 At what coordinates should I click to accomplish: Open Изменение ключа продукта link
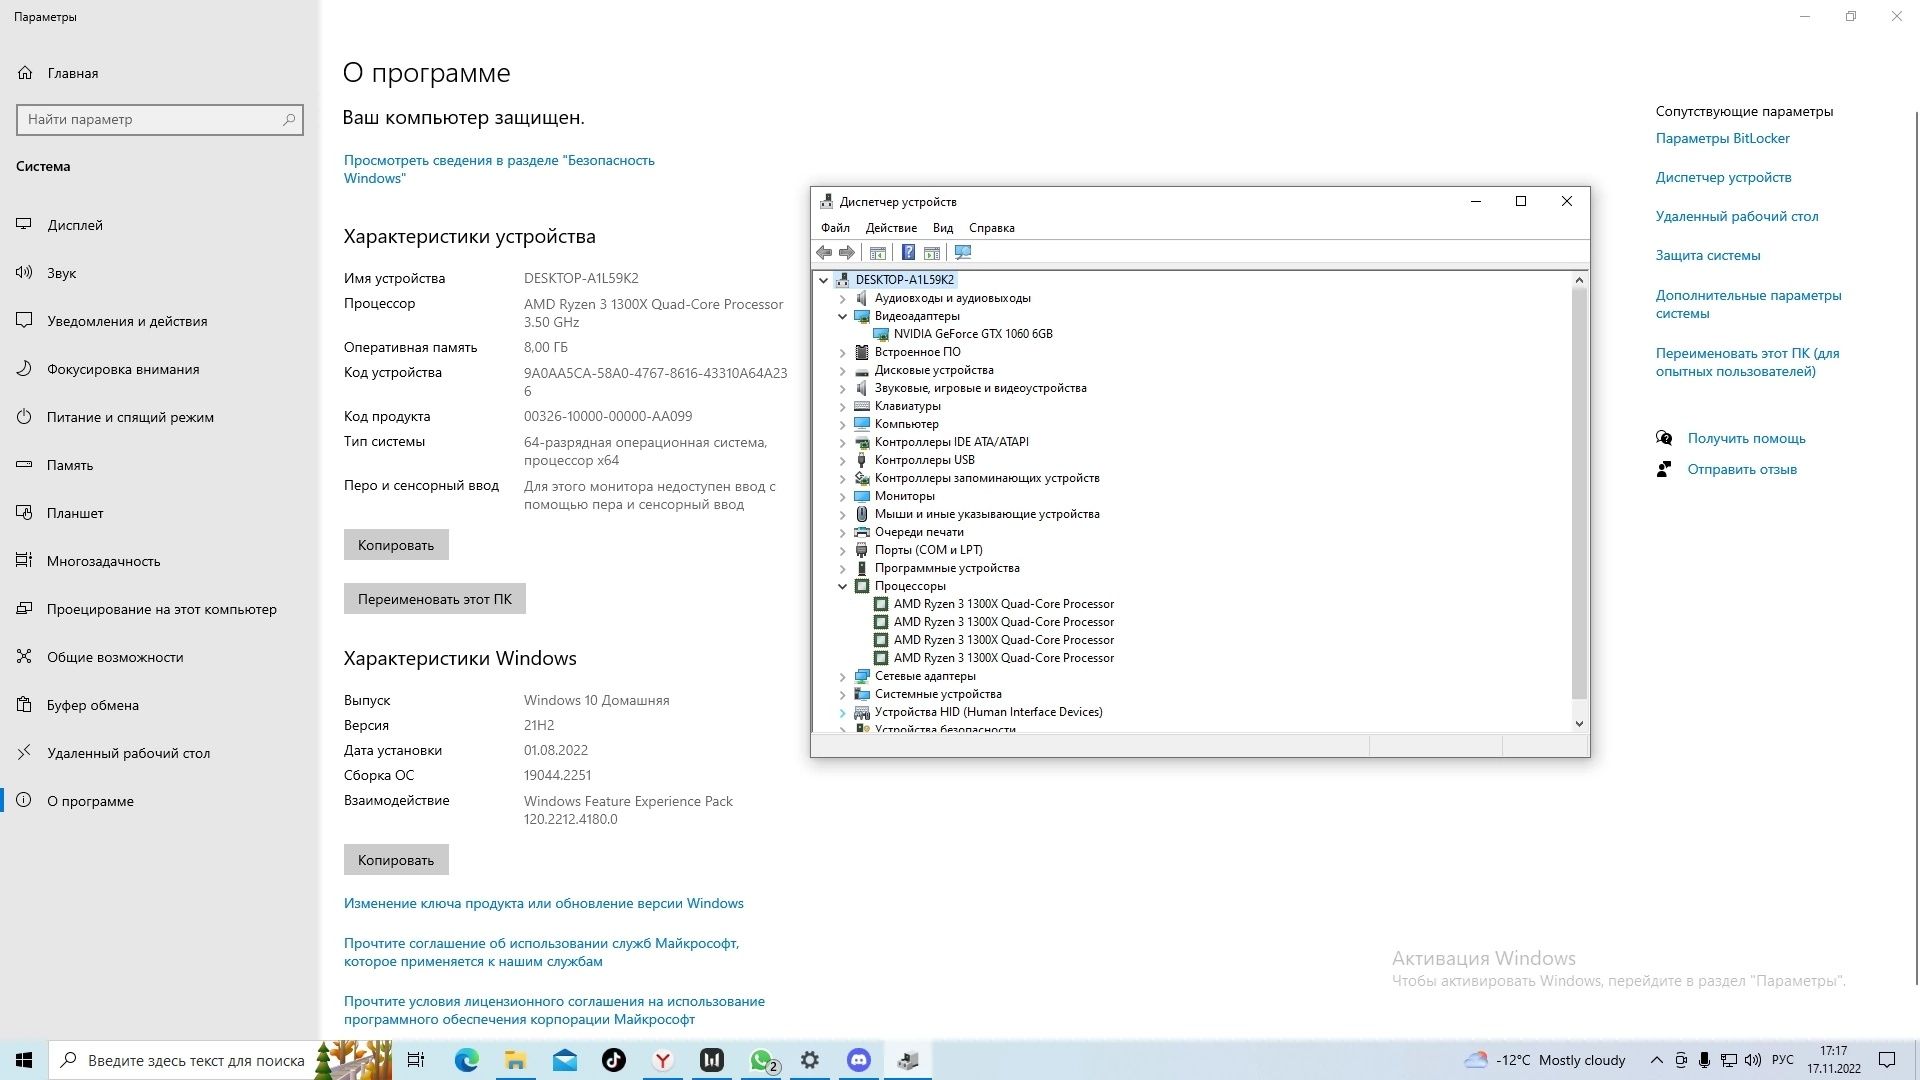[544, 903]
